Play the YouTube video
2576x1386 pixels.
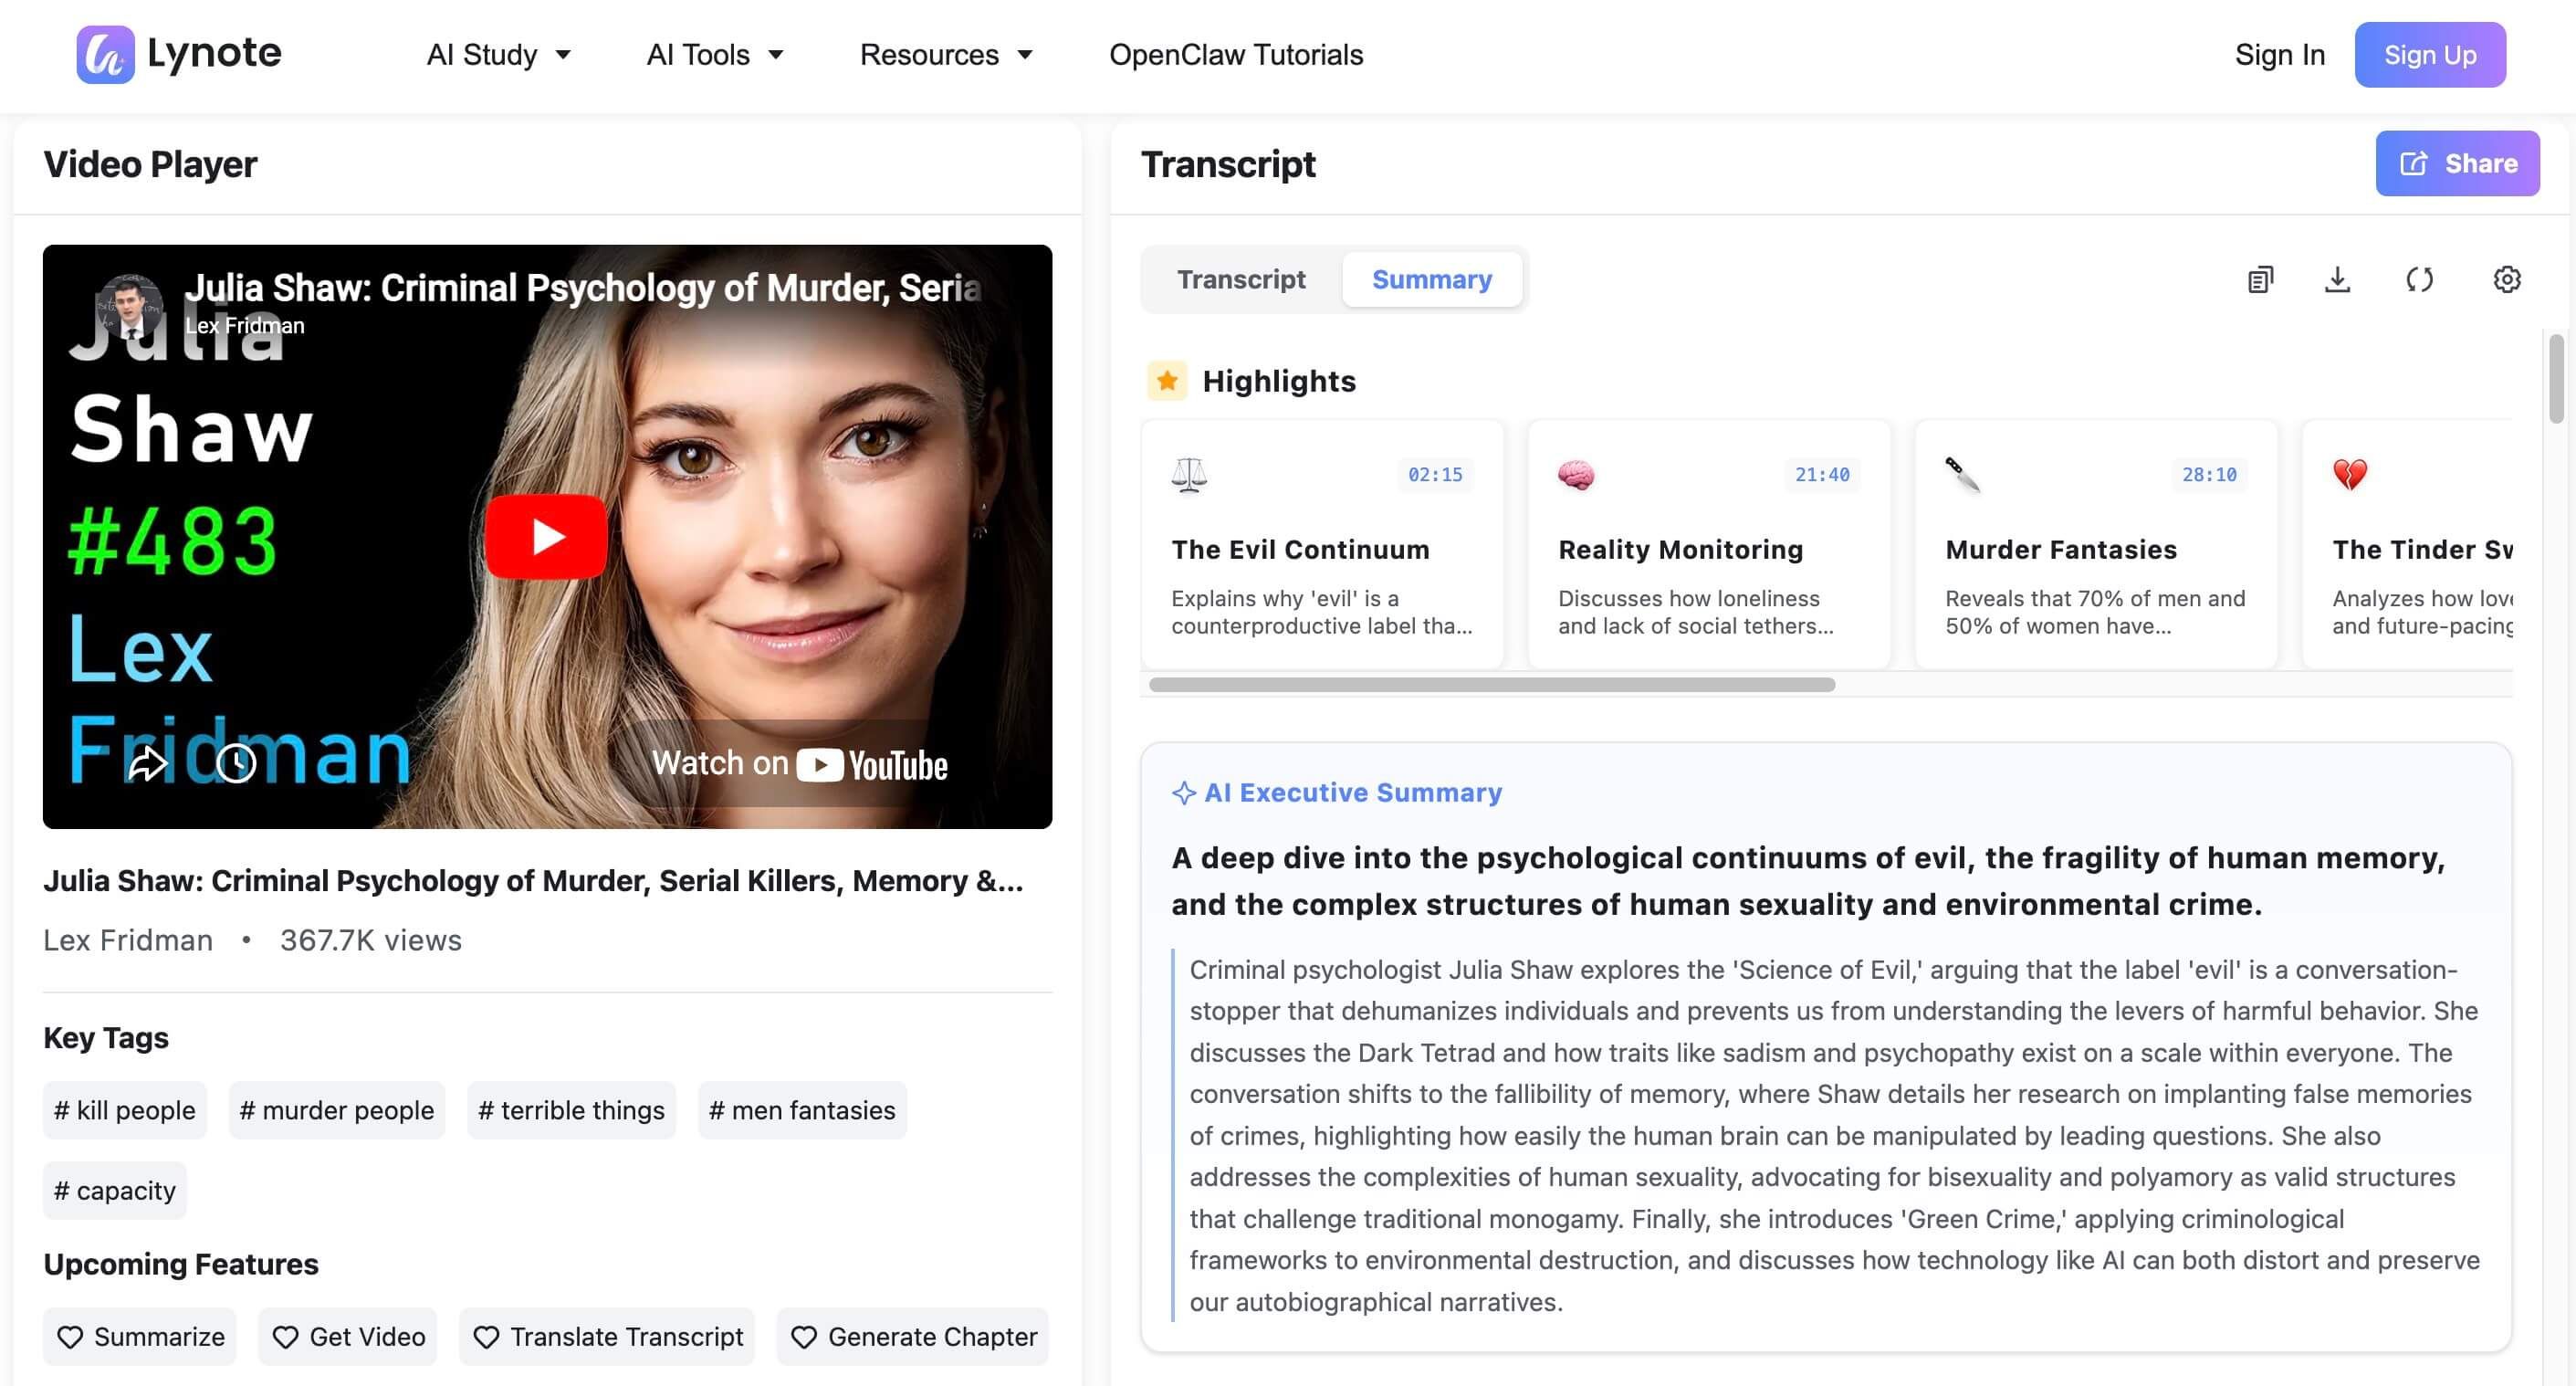546,536
